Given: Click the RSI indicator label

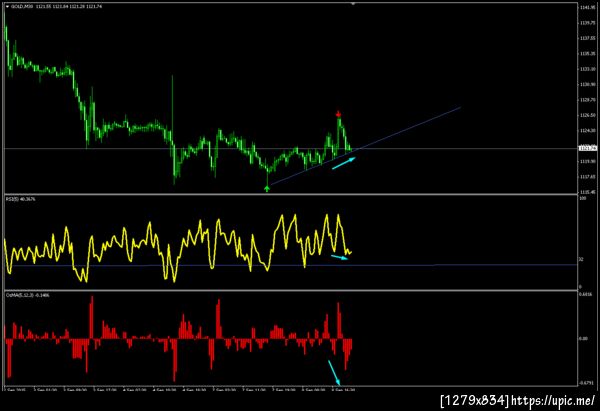Looking at the screenshot, I should tap(21, 199).
